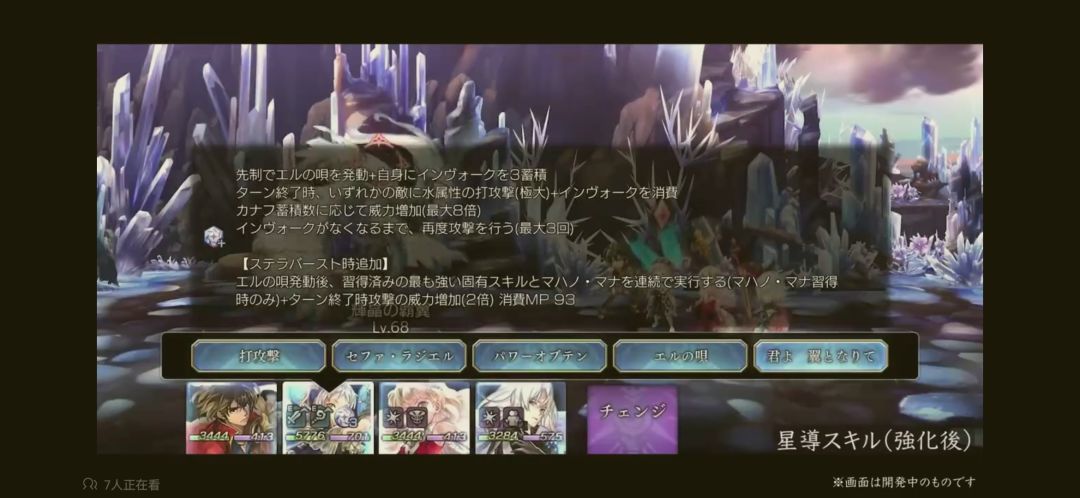The width and height of the screenshot is (1080, 498).
Task: Click the viewers icon next to 7人正在看
Action: point(90,484)
